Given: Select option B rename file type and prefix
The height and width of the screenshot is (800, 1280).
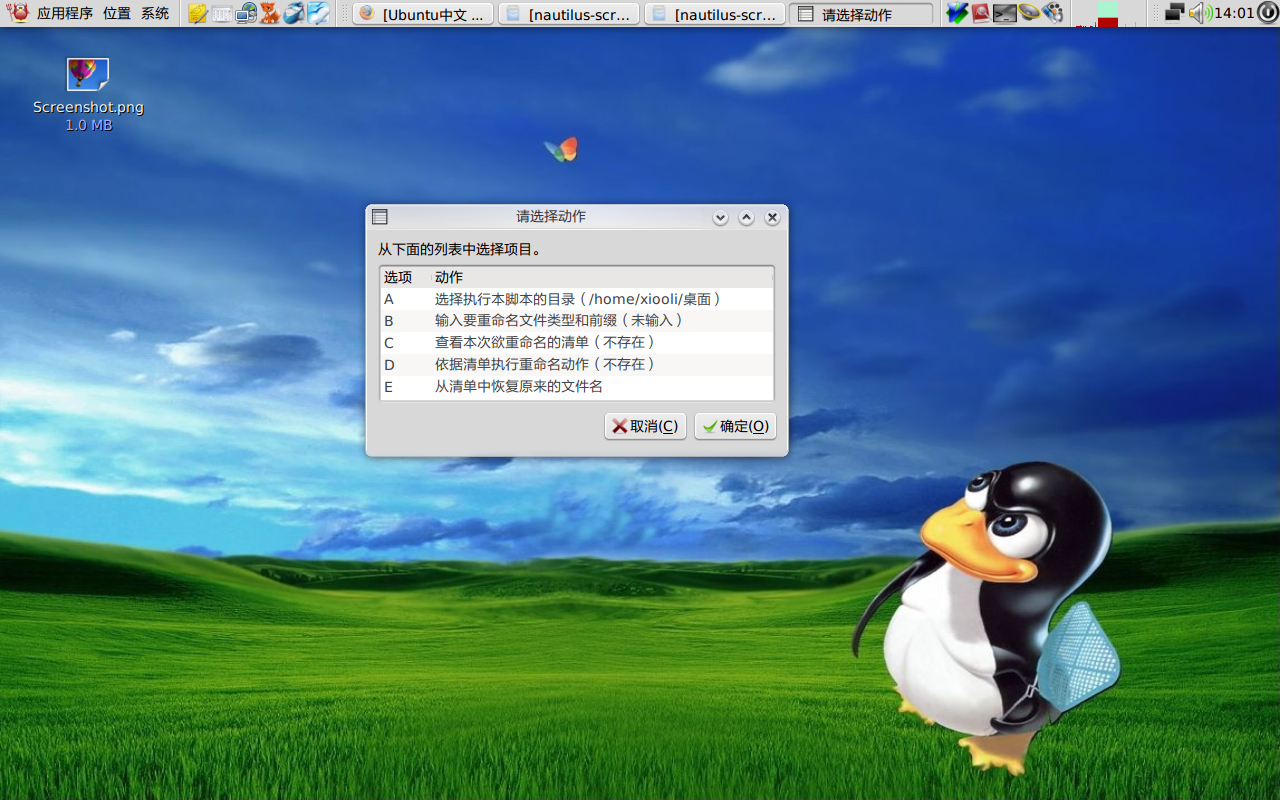Looking at the screenshot, I should 577,321.
